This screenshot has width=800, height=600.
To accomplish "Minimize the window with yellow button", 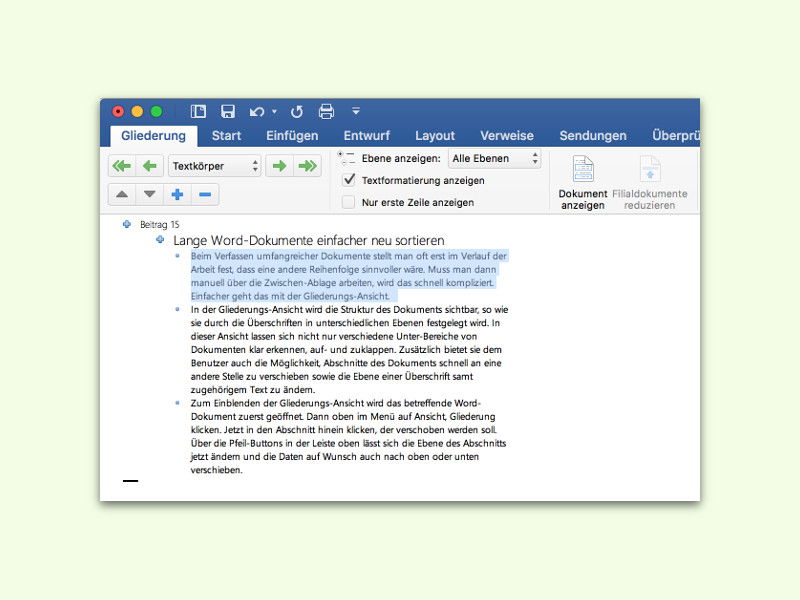I will pyautogui.click(x=137, y=111).
